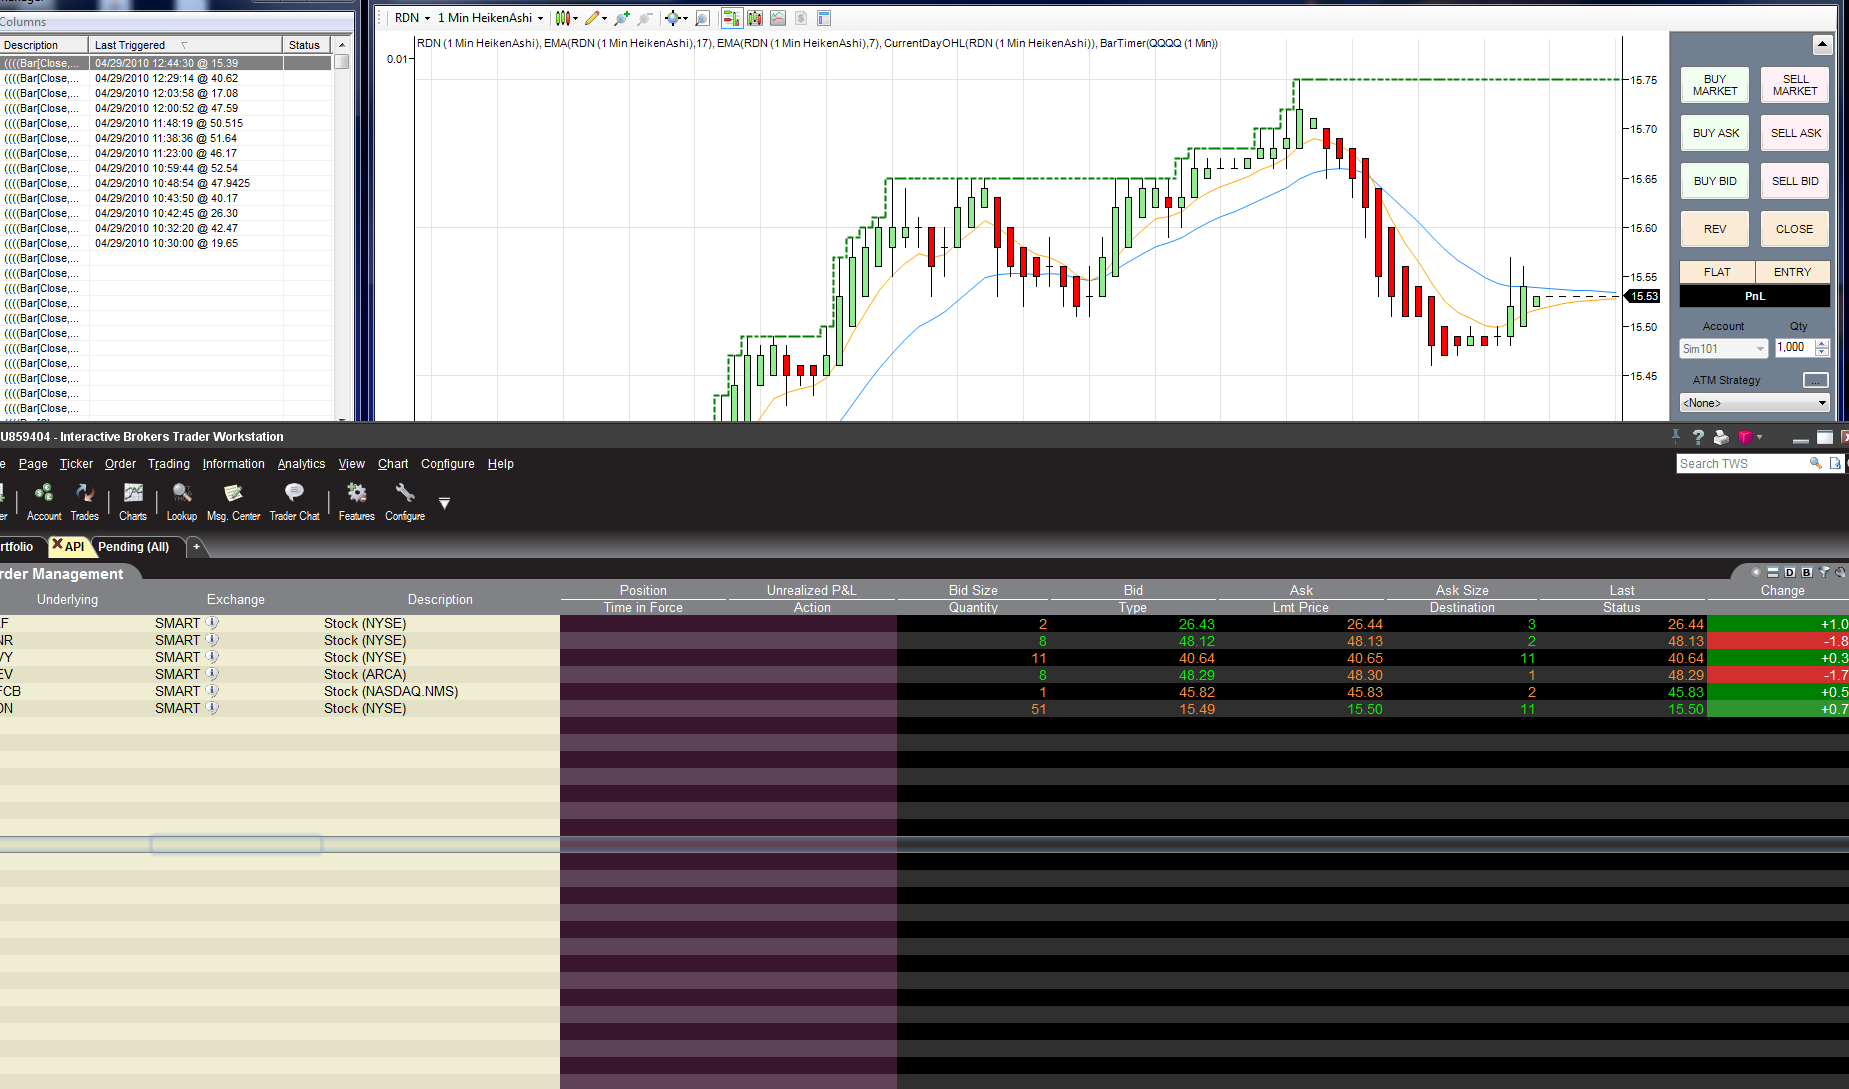The image size is (1849, 1089).
Task: Click the Search TWS input field
Action: point(1742,463)
